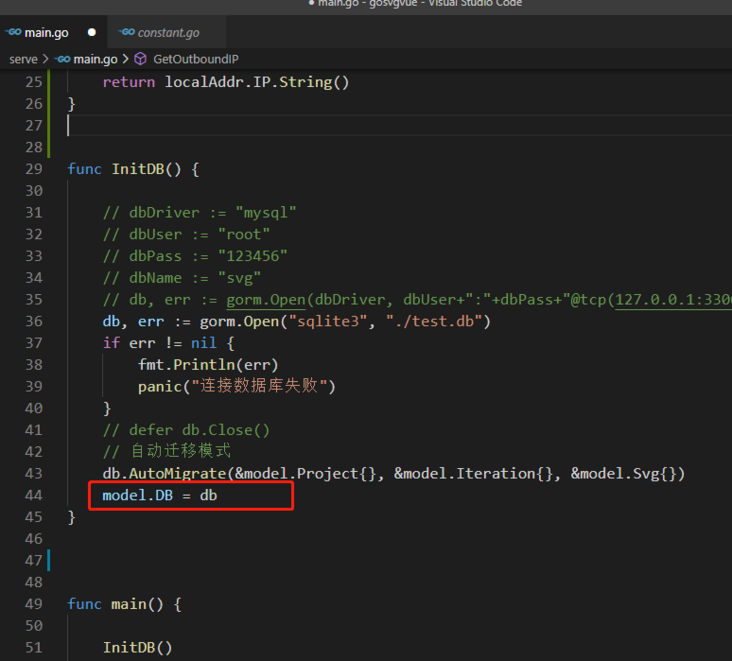Screen dimensions: 732x661
Task: Click the db.AutoMigrate statement
Action: point(170,473)
